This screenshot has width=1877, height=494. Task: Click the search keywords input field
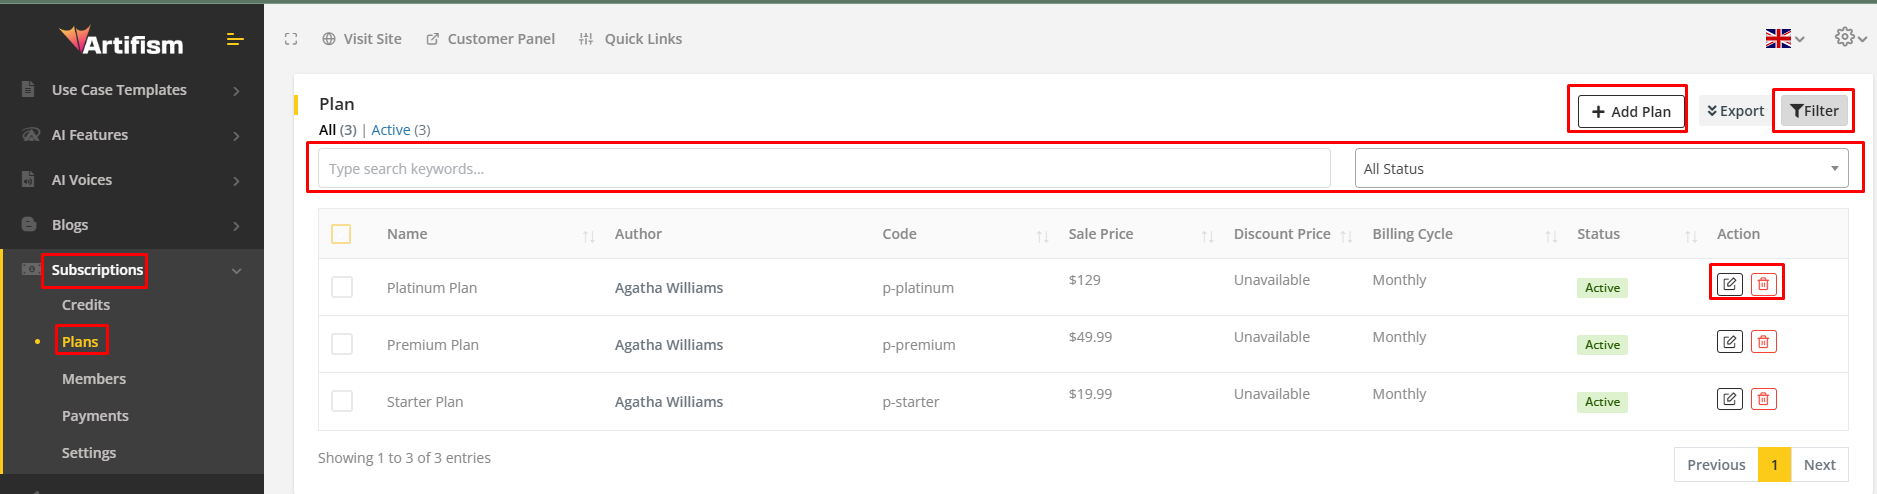(823, 169)
